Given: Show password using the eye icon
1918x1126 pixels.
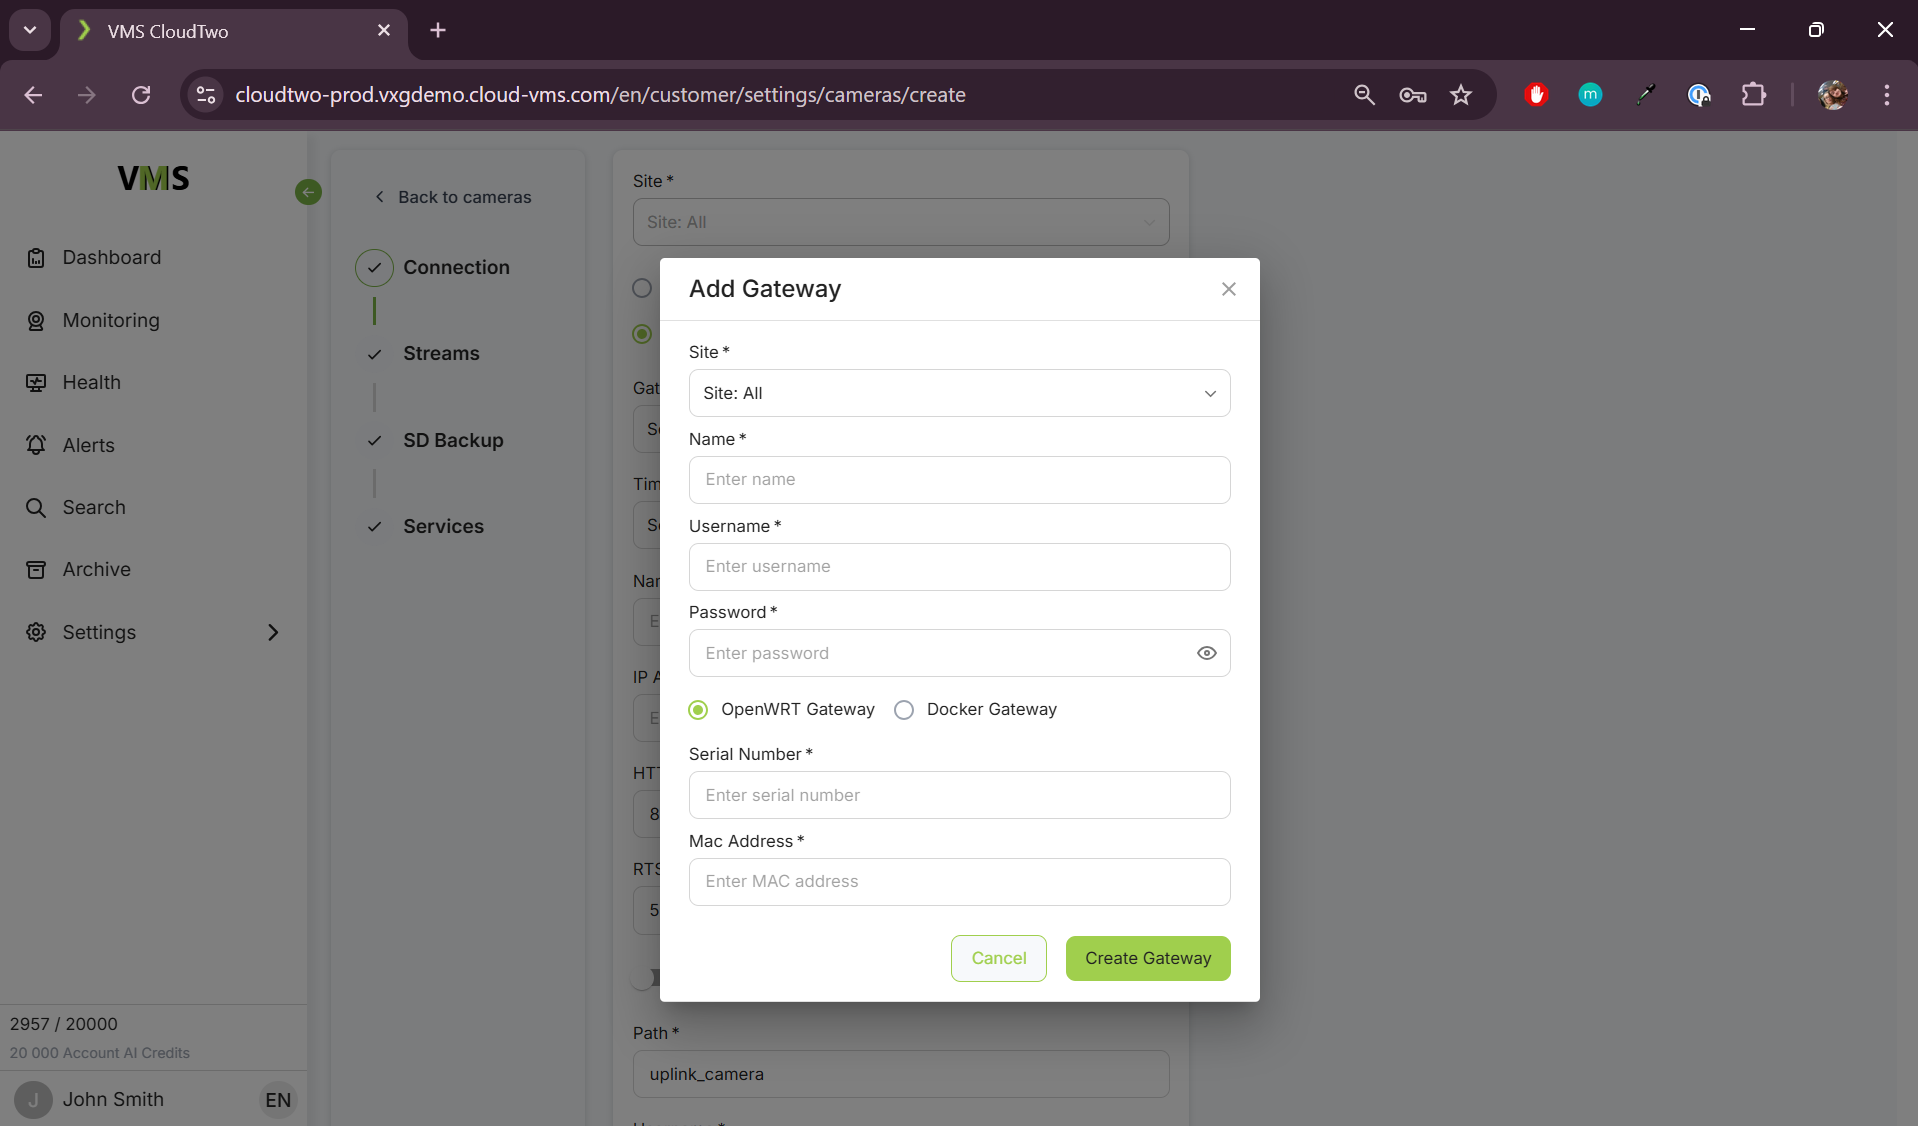Looking at the screenshot, I should 1206,653.
